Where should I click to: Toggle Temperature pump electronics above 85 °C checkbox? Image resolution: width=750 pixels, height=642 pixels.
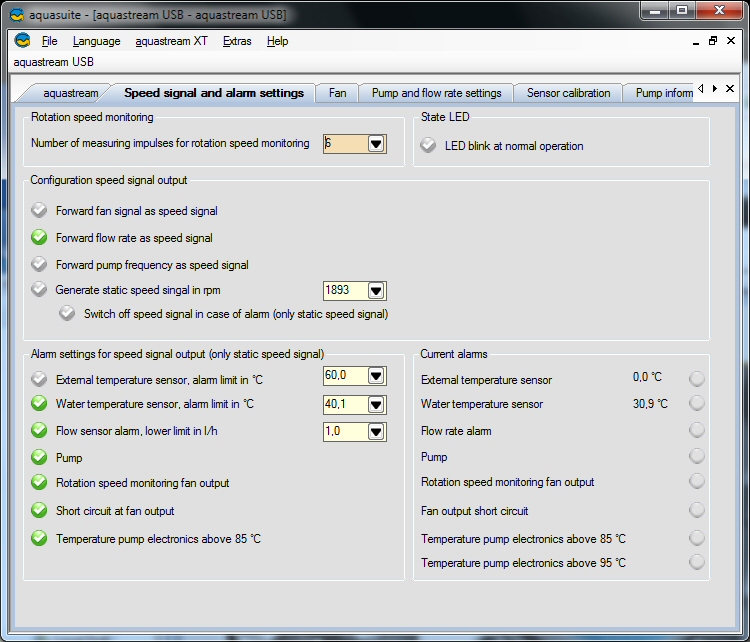39,538
